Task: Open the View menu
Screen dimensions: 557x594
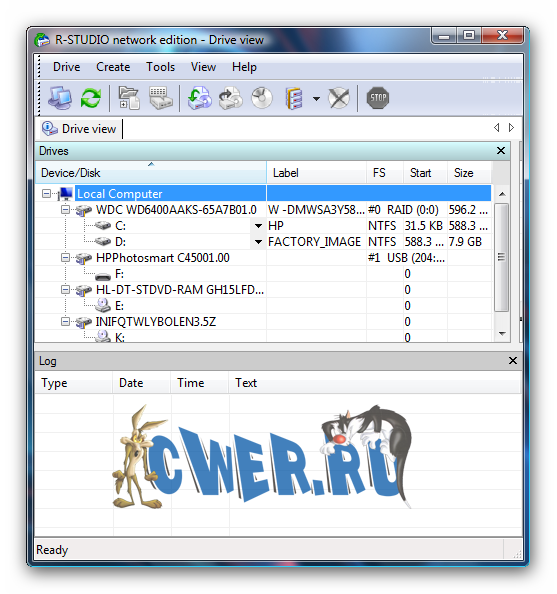Action: [x=203, y=67]
